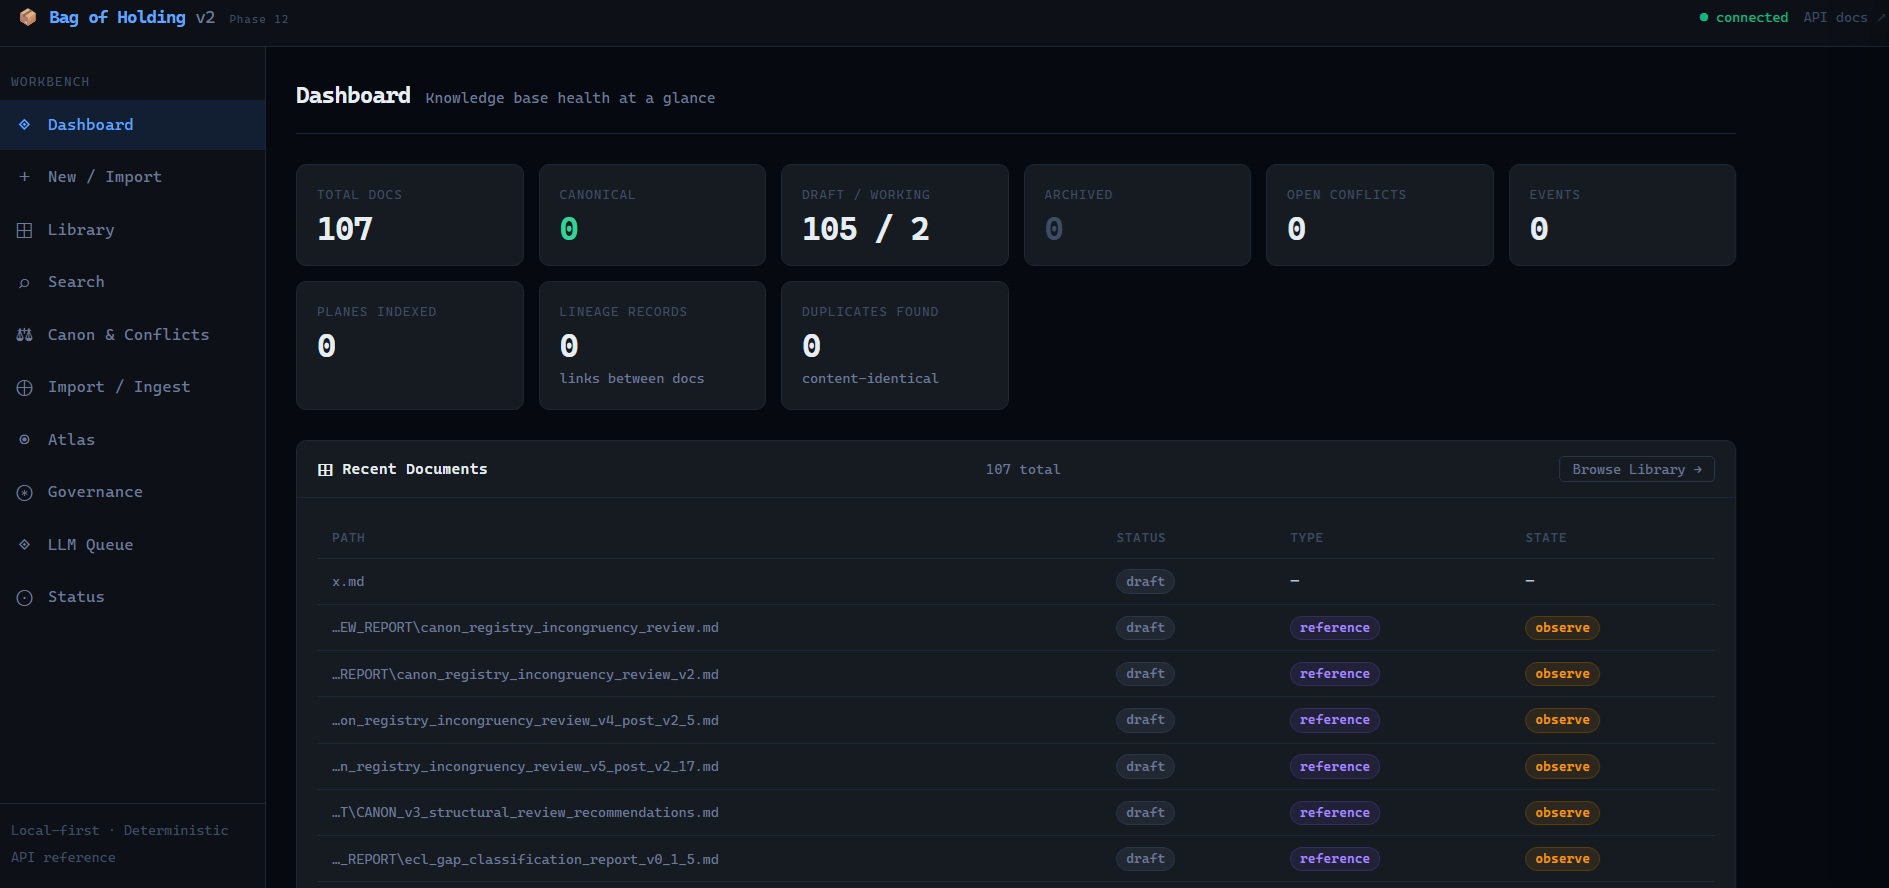Click the STATE column header
1889x888 pixels.
coord(1546,538)
